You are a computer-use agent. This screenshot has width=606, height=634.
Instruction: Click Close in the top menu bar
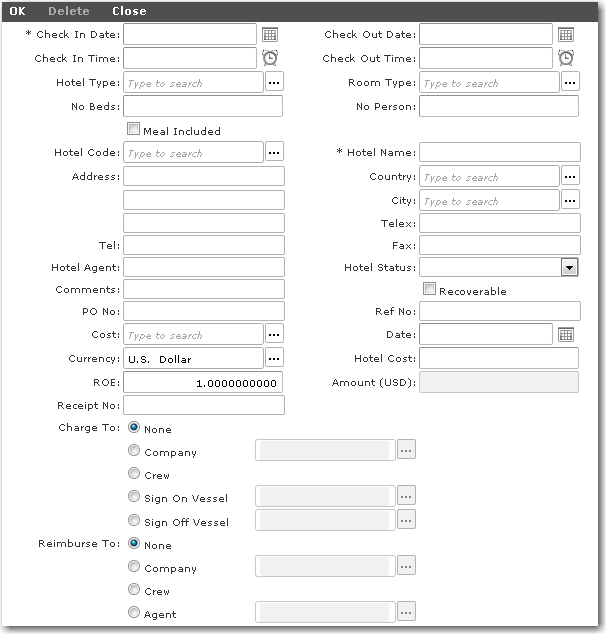[129, 11]
